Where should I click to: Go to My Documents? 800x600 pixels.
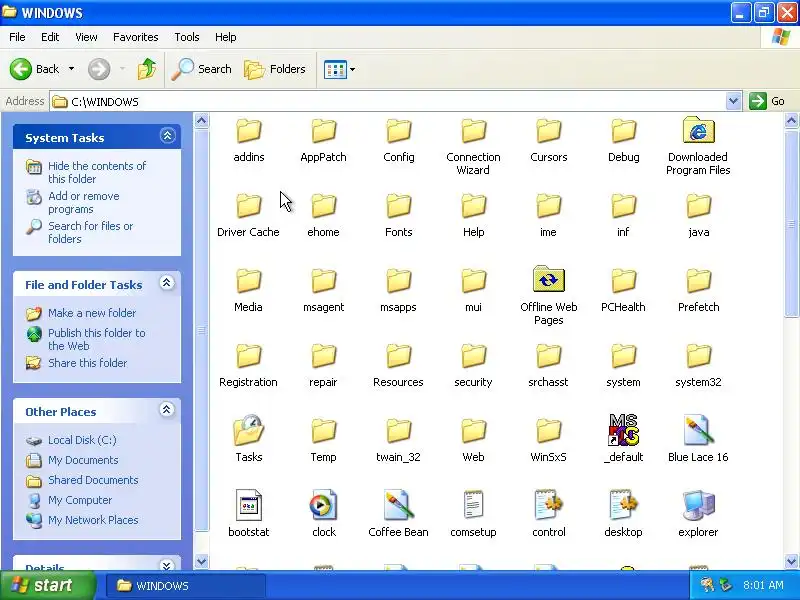pyautogui.click(x=83, y=460)
